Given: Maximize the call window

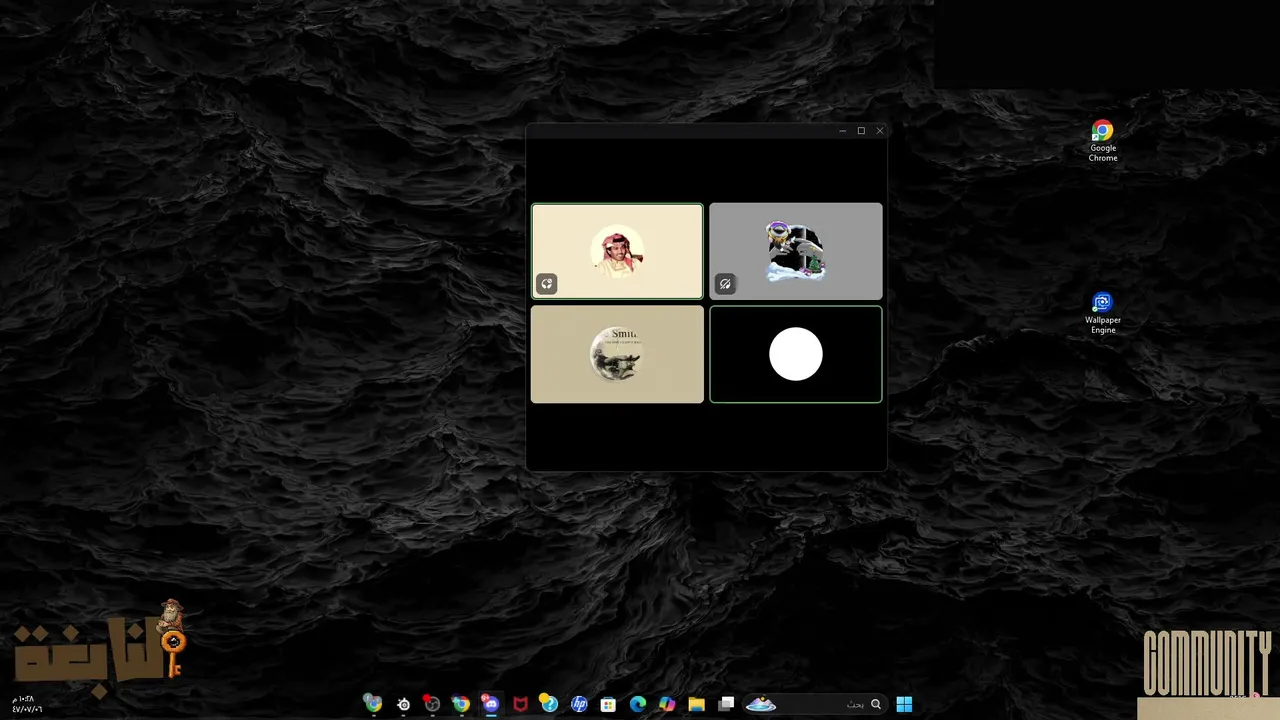Looking at the screenshot, I should 861,131.
